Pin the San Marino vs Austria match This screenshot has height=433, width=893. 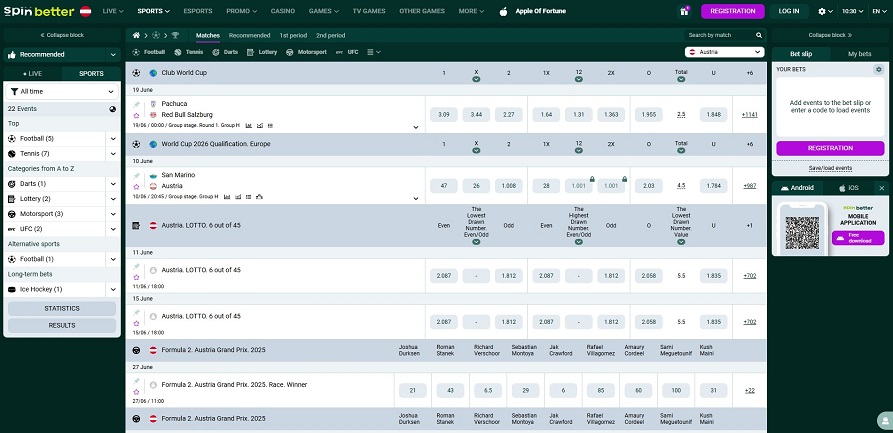point(136,175)
